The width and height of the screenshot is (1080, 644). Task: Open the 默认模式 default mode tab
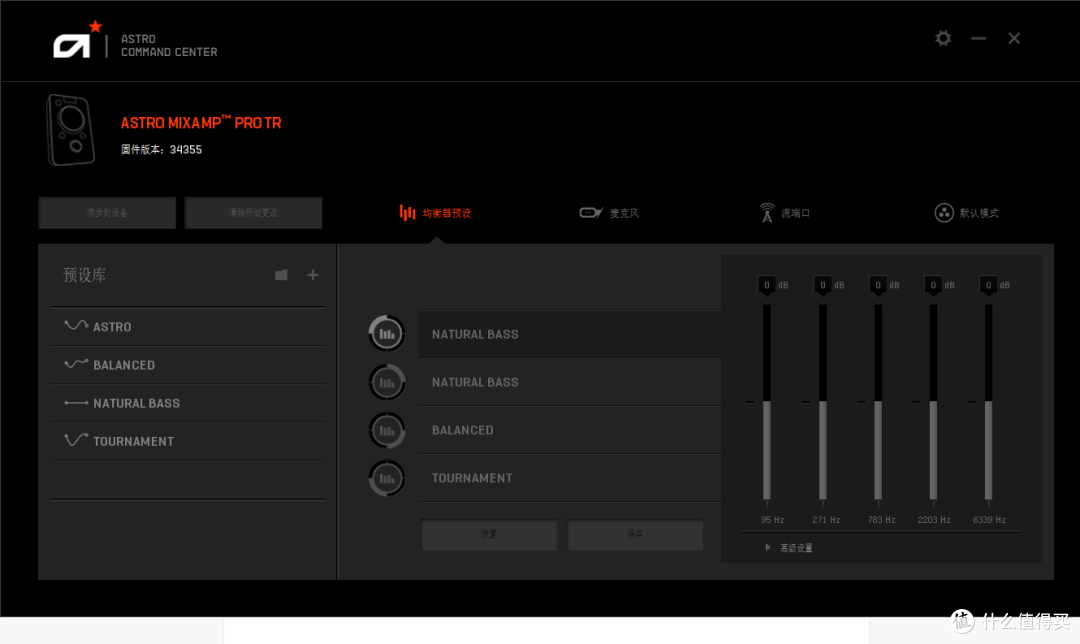[x=966, y=213]
